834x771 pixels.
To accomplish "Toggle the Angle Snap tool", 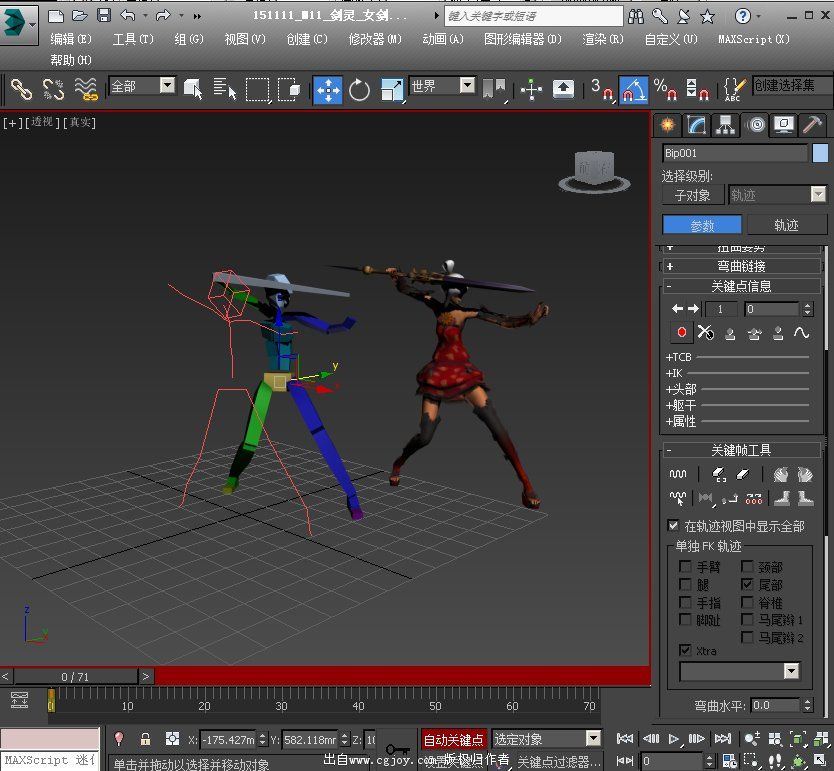I will pyautogui.click(x=632, y=90).
